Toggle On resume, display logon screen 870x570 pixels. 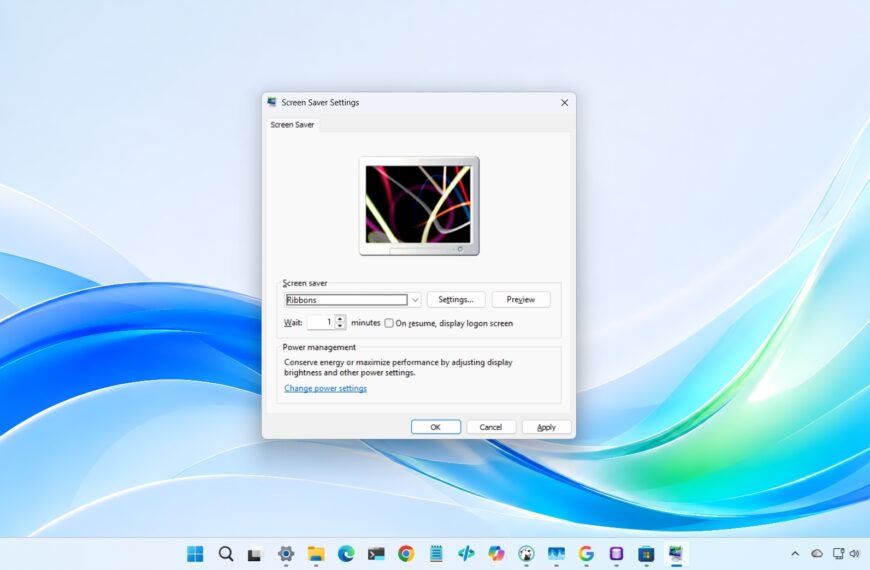pyautogui.click(x=389, y=323)
